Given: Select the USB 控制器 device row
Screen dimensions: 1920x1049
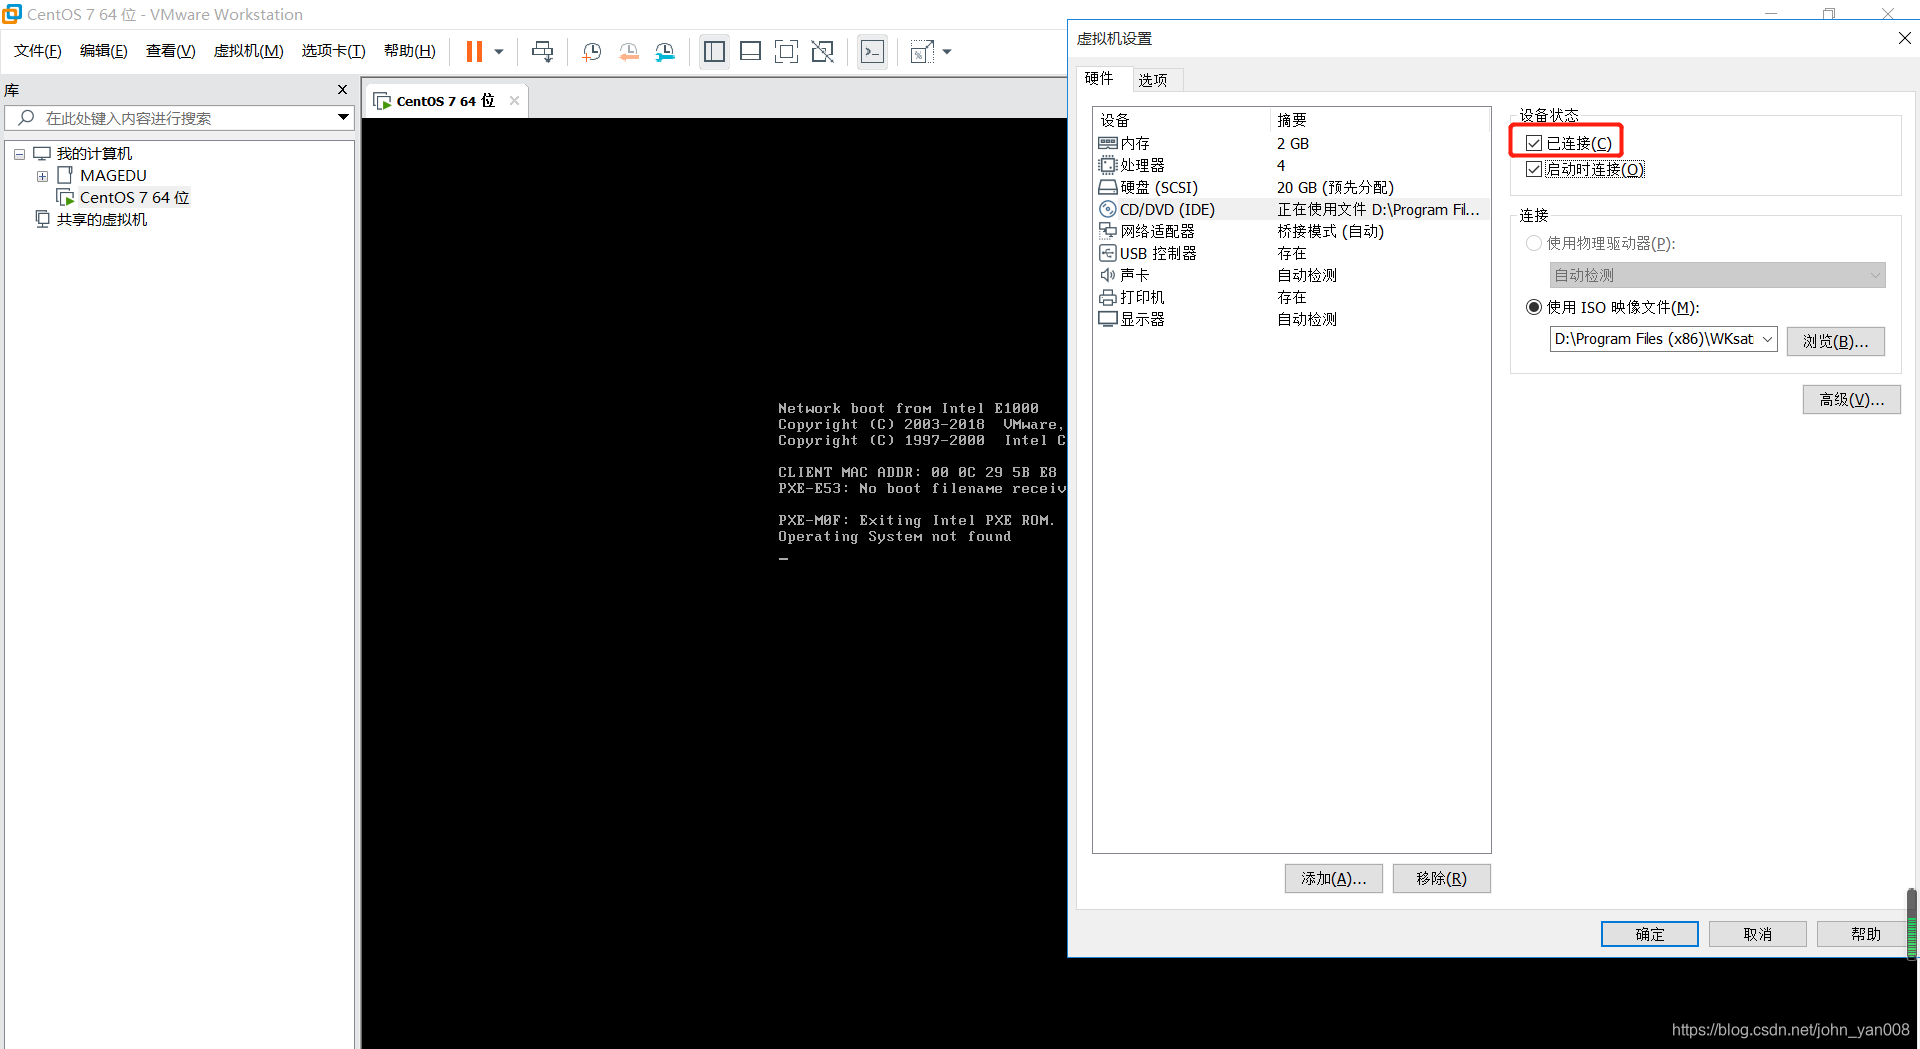Looking at the screenshot, I should tap(1291, 254).
